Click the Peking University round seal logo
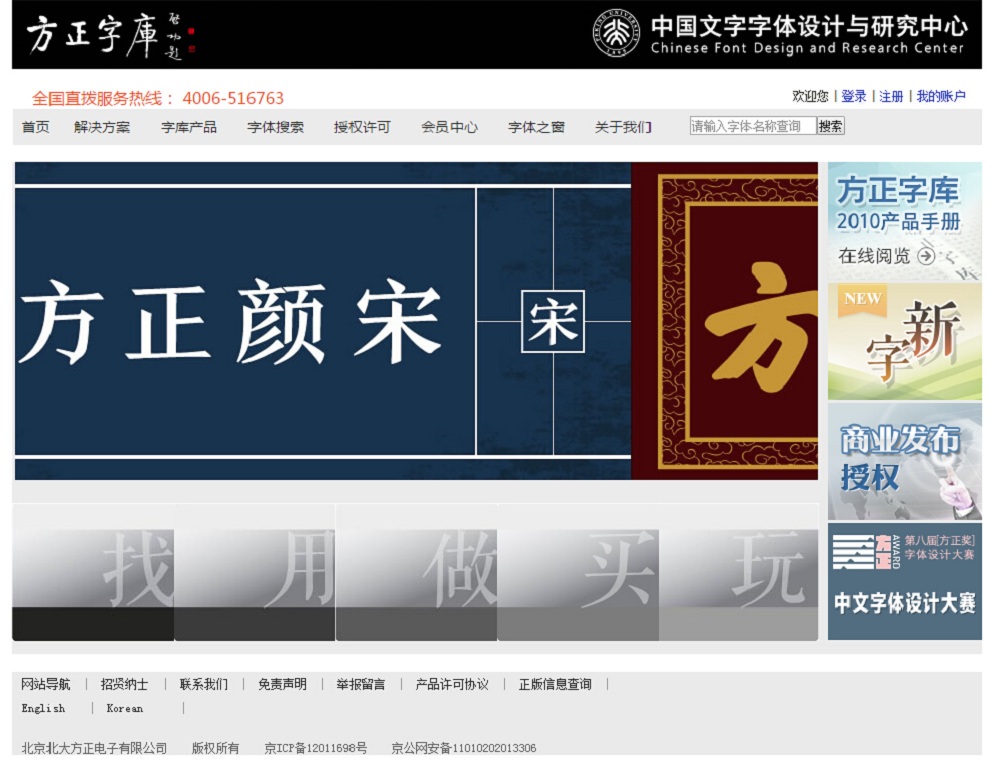This screenshot has width=1000, height=775. click(x=616, y=33)
